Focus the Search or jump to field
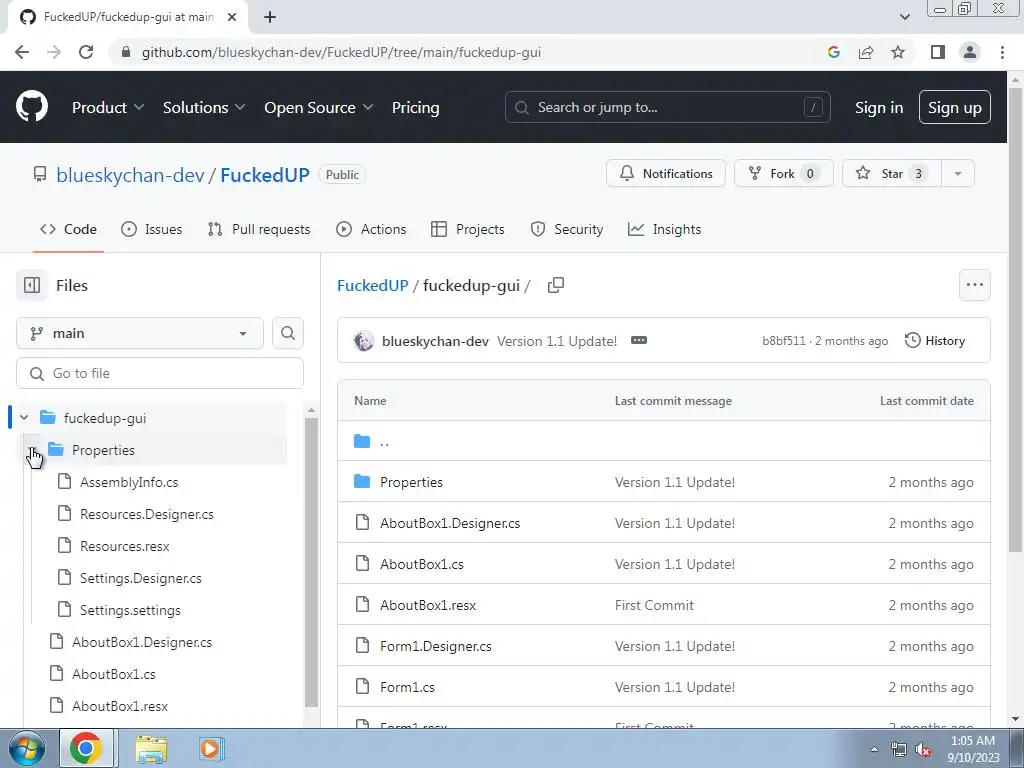 pyautogui.click(x=667, y=107)
